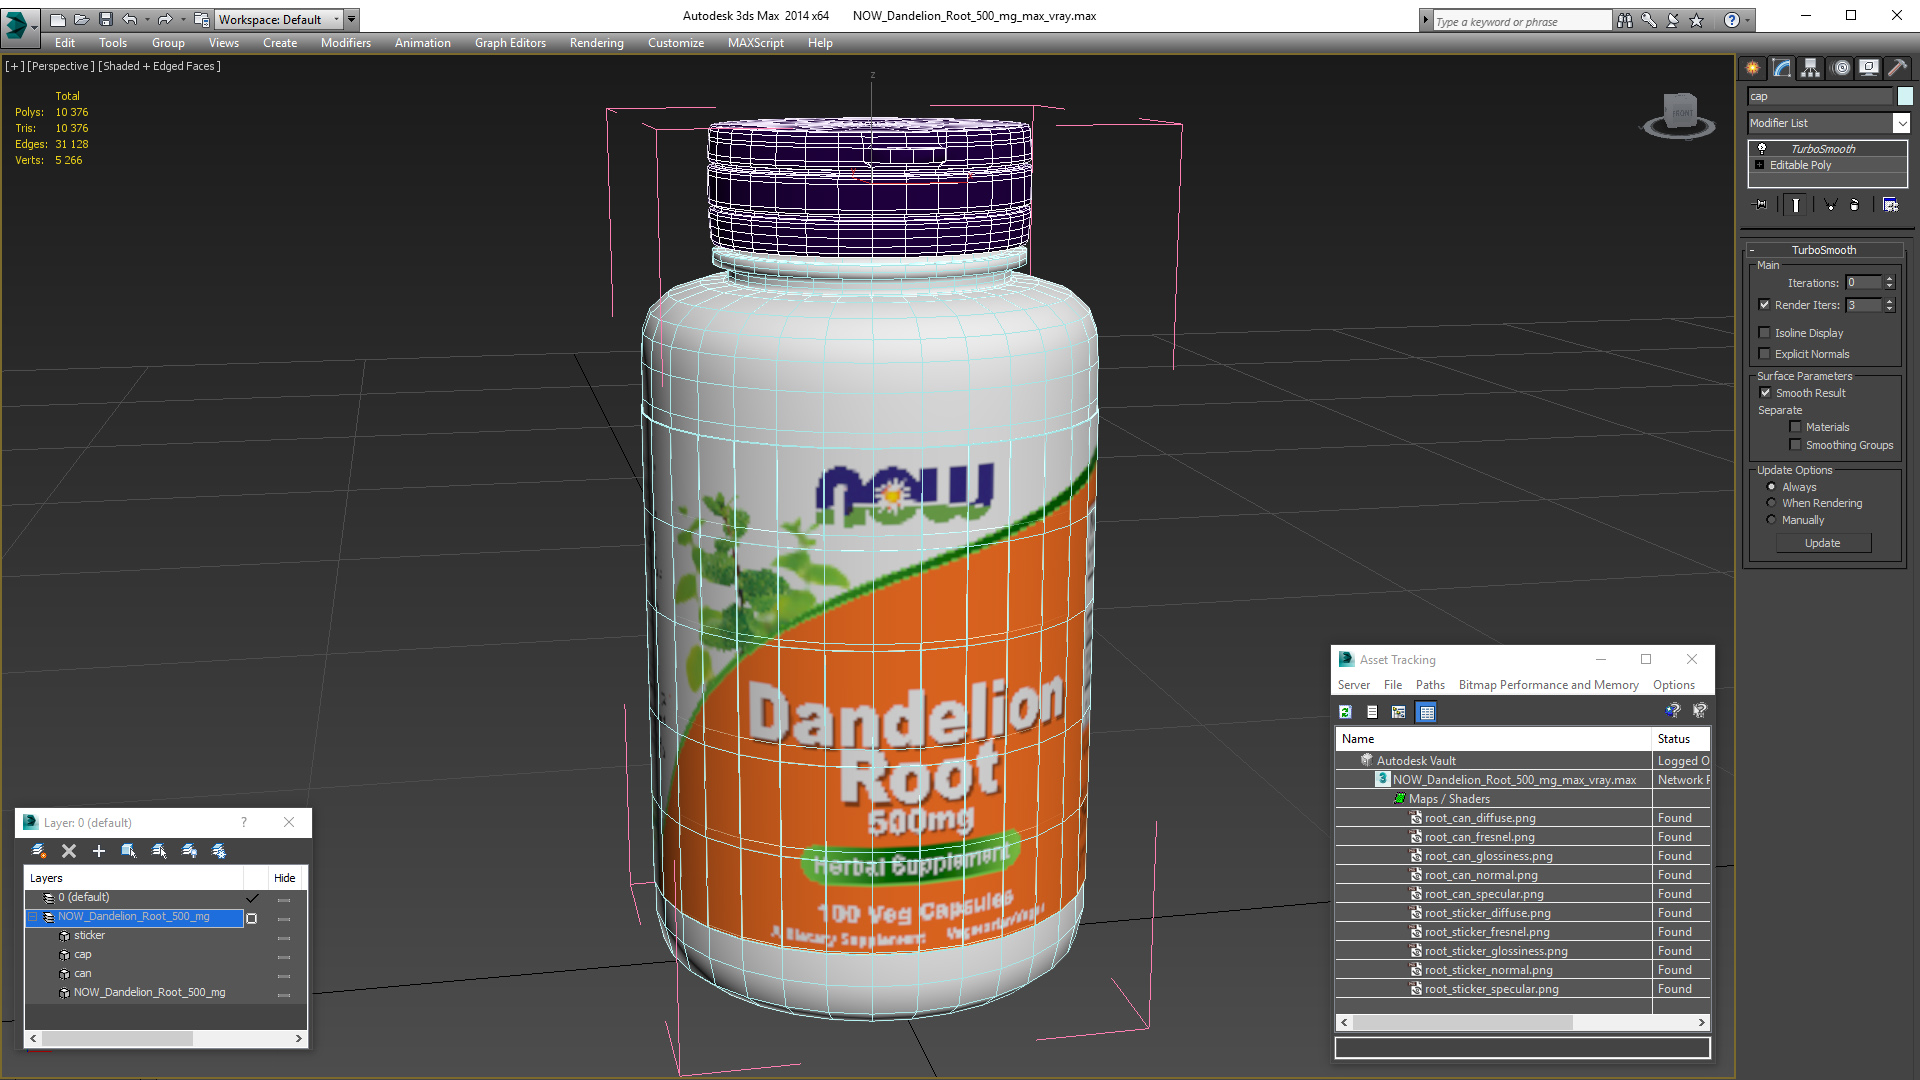The width and height of the screenshot is (1920, 1080).
Task: Click the Status column header in Asset Tracking
Action: coord(1680,739)
